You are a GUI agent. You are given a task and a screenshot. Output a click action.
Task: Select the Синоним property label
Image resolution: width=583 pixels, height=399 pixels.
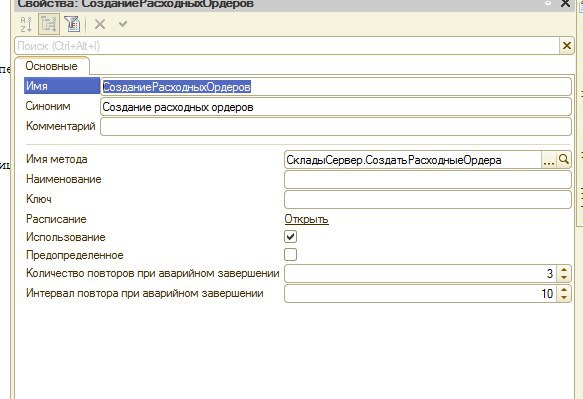tap(48, 106)
